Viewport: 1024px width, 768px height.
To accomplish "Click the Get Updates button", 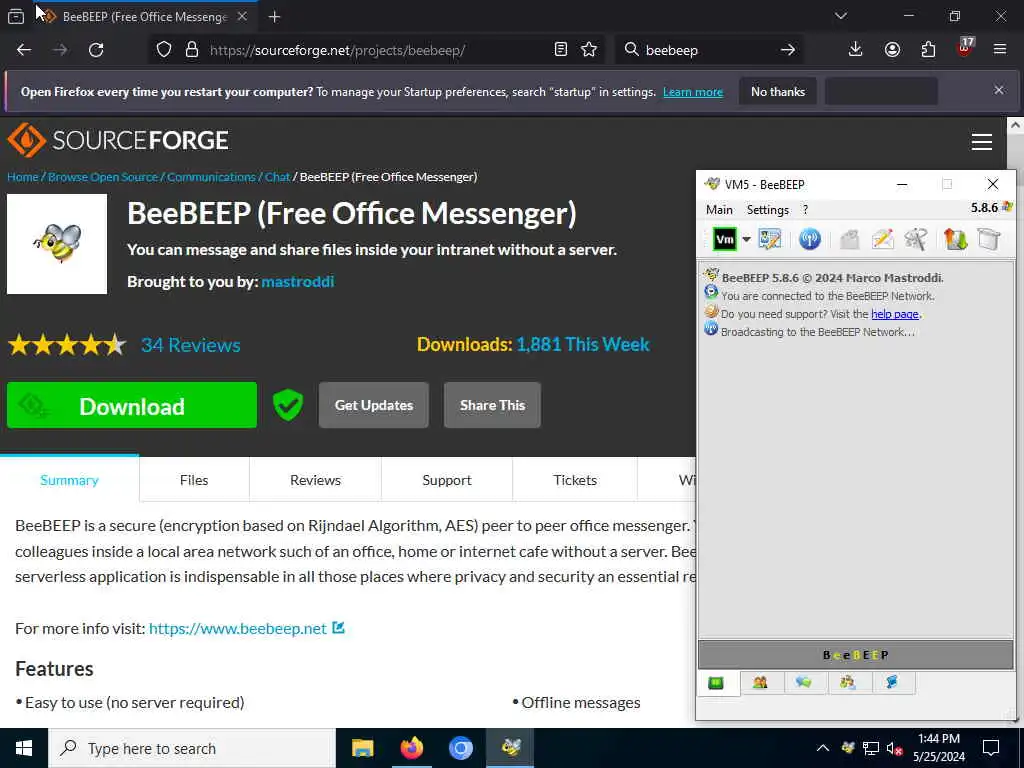I will coord(374,405).
